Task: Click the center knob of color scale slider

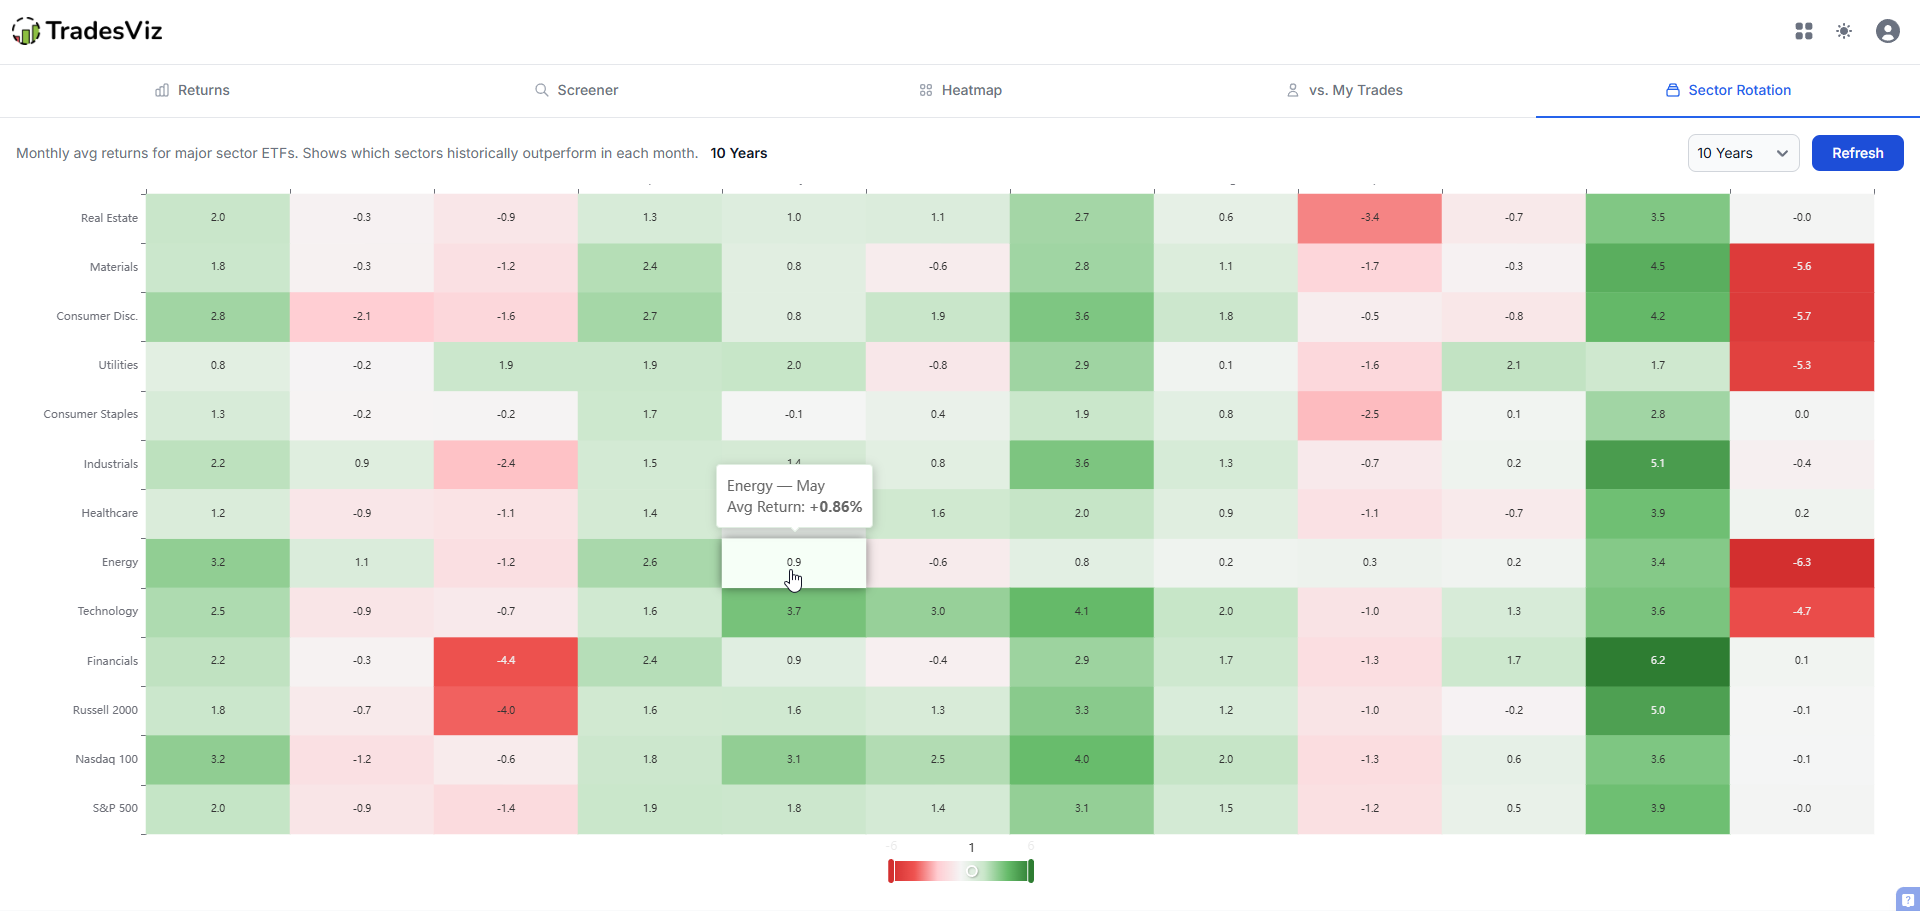Action: [971, 871]
